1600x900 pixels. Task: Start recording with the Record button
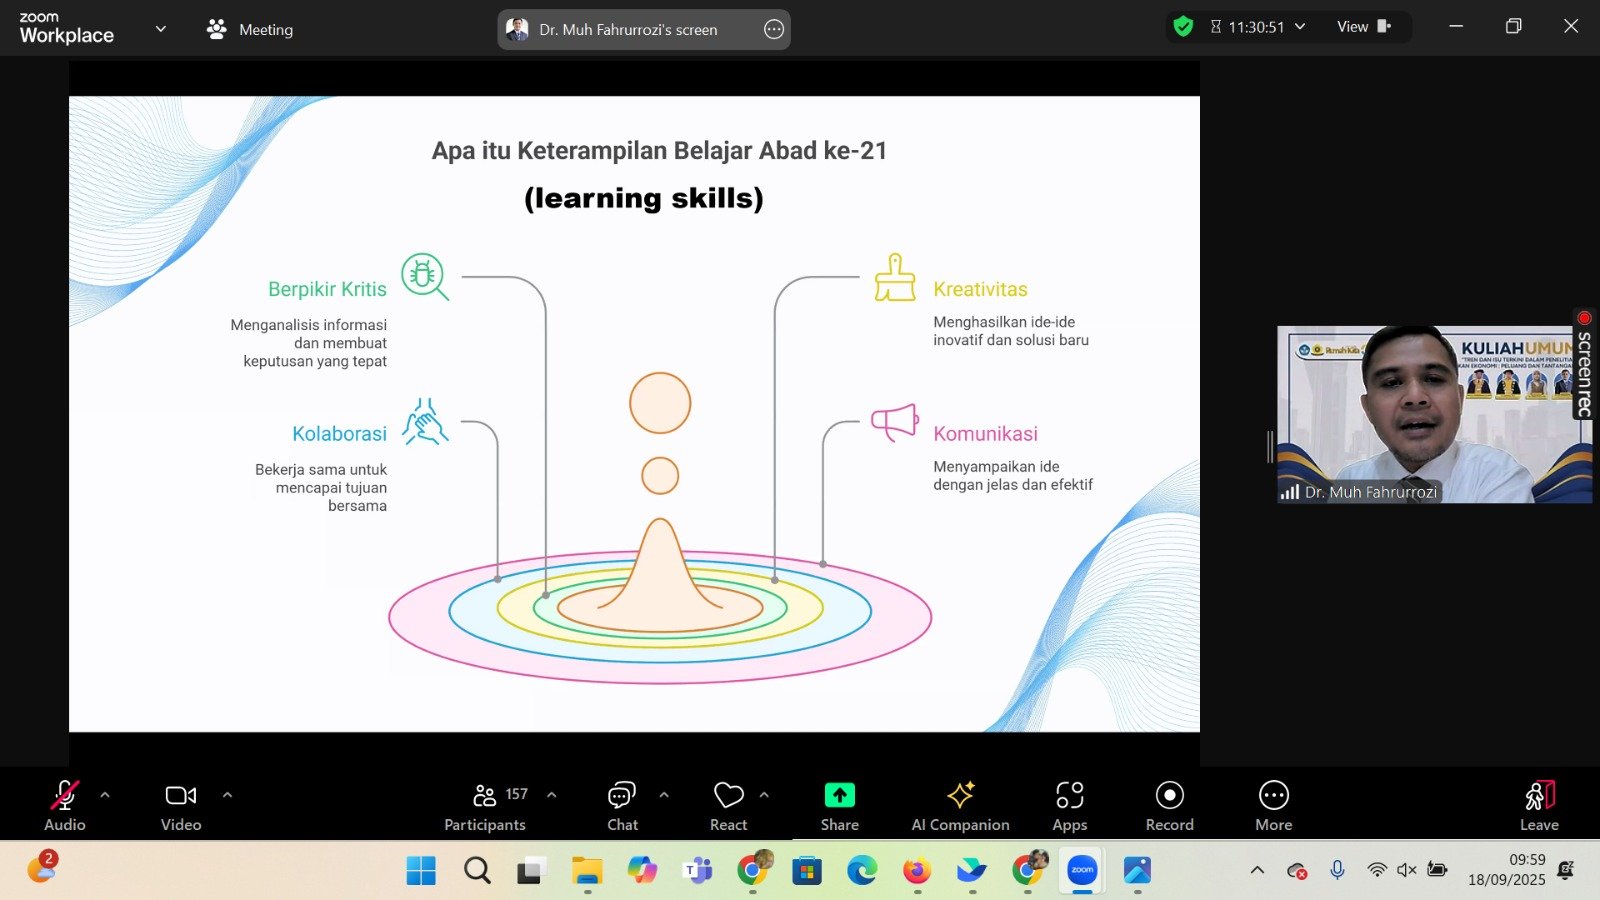tap(1169, 806)
